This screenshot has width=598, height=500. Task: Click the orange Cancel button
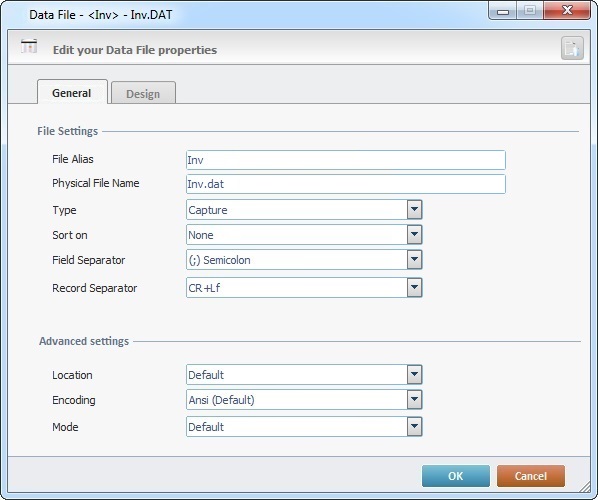530,476
